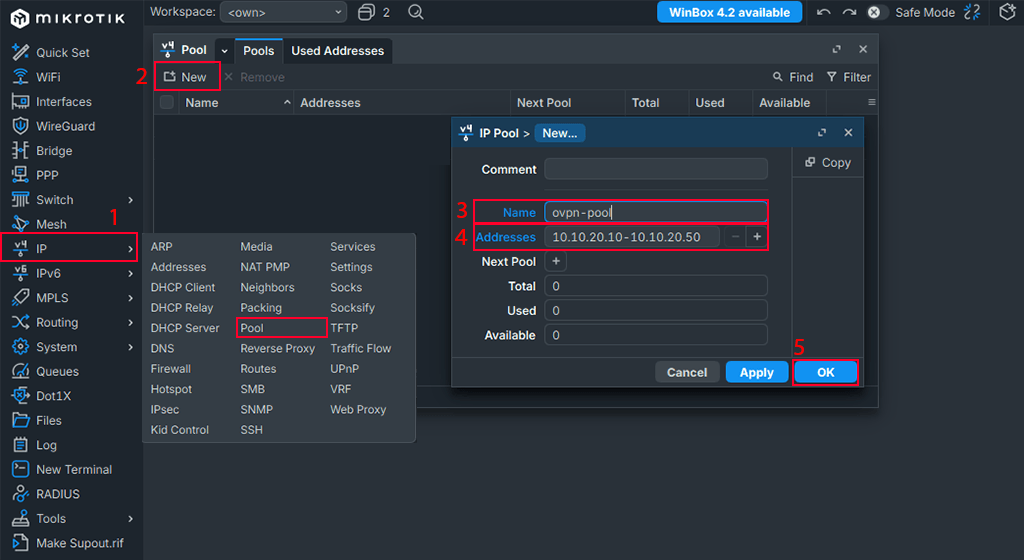This screenshot has width=1024, height=560.
Task: Click the MikroTik logo
Action: click(x=67, y=18)
